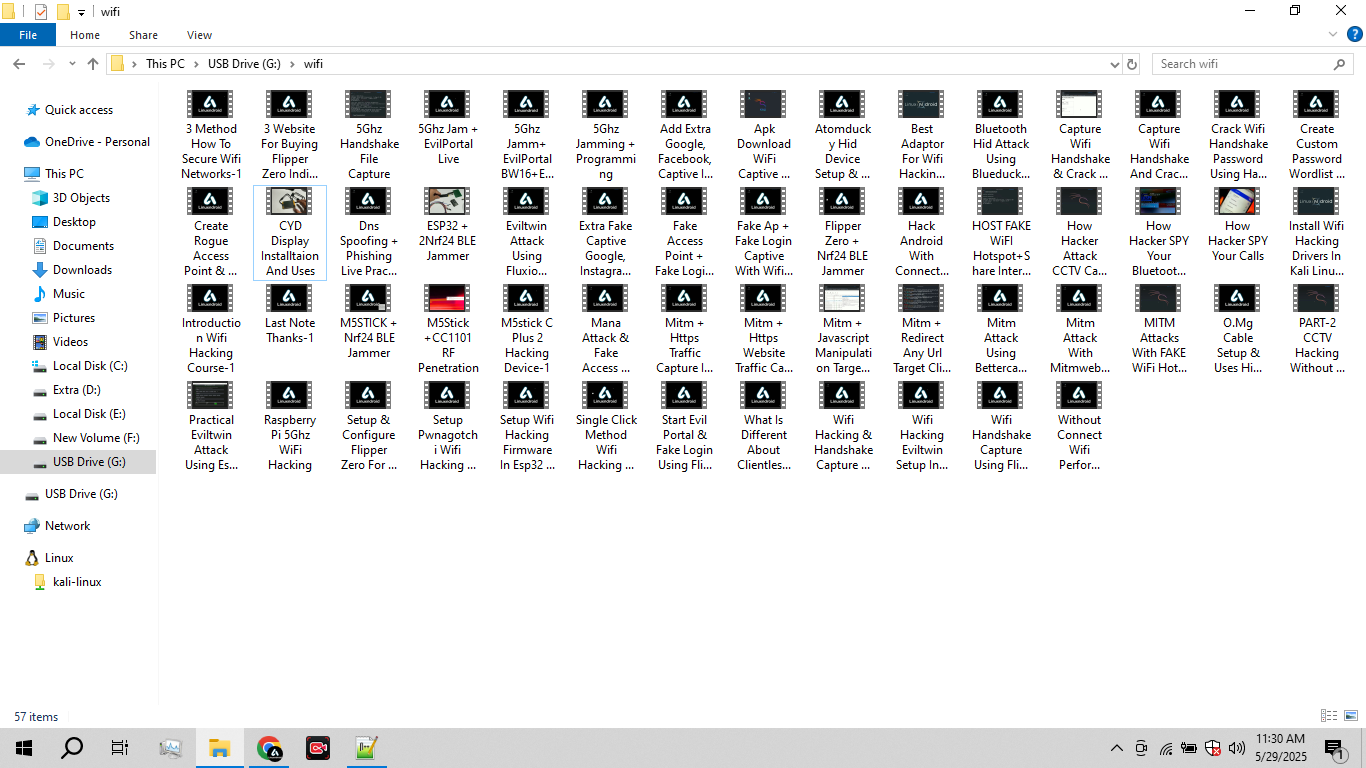Screen dimensions: 1366x768
Task: Expand the ribbon with the chevron
Action: (x=1333, y=35)
